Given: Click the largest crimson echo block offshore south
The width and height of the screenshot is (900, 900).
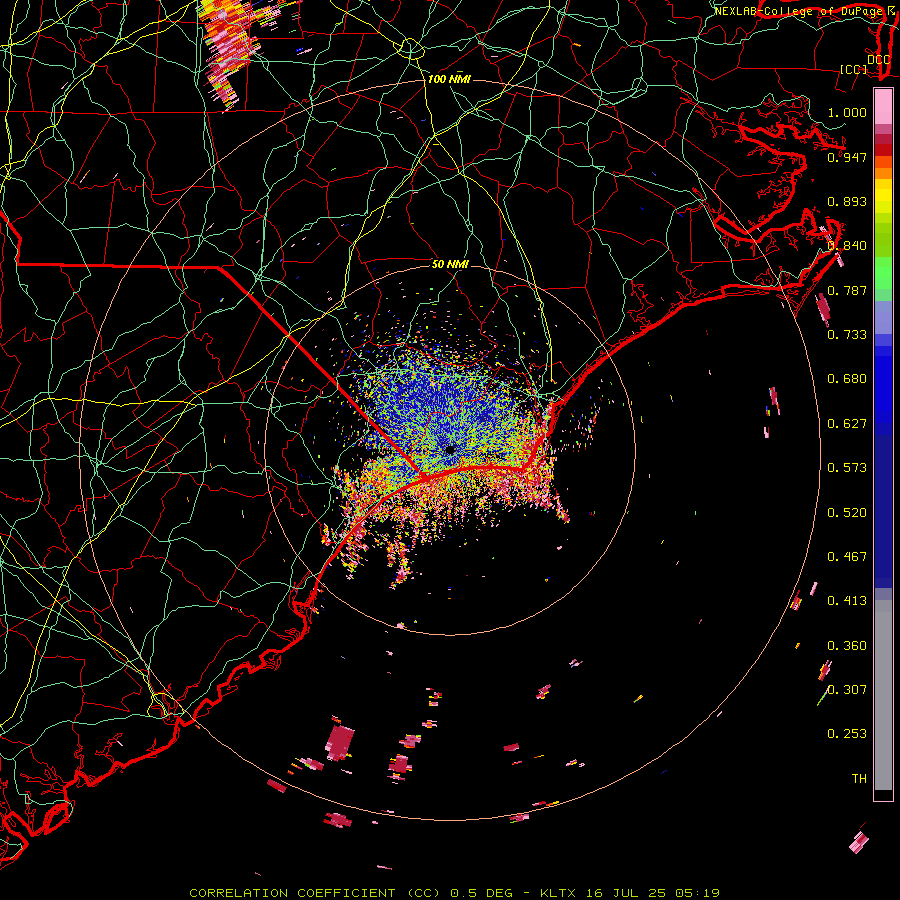Looking at the screenshot, I should [340, 743].
